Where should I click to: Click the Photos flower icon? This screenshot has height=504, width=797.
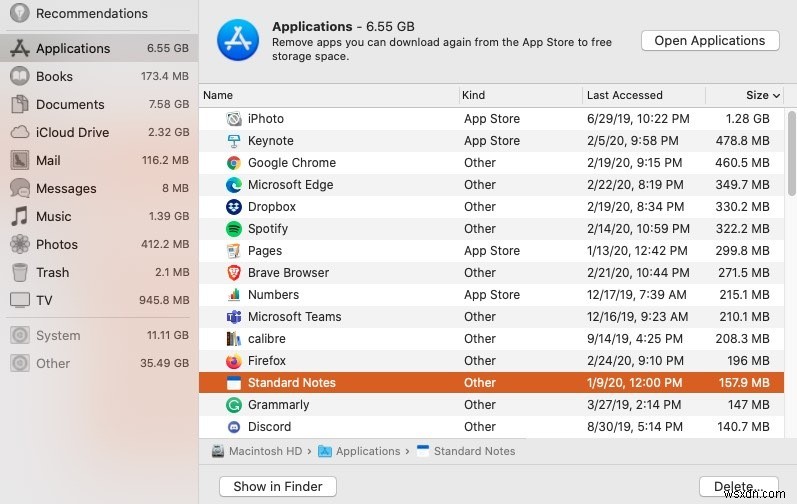(20, 244)
